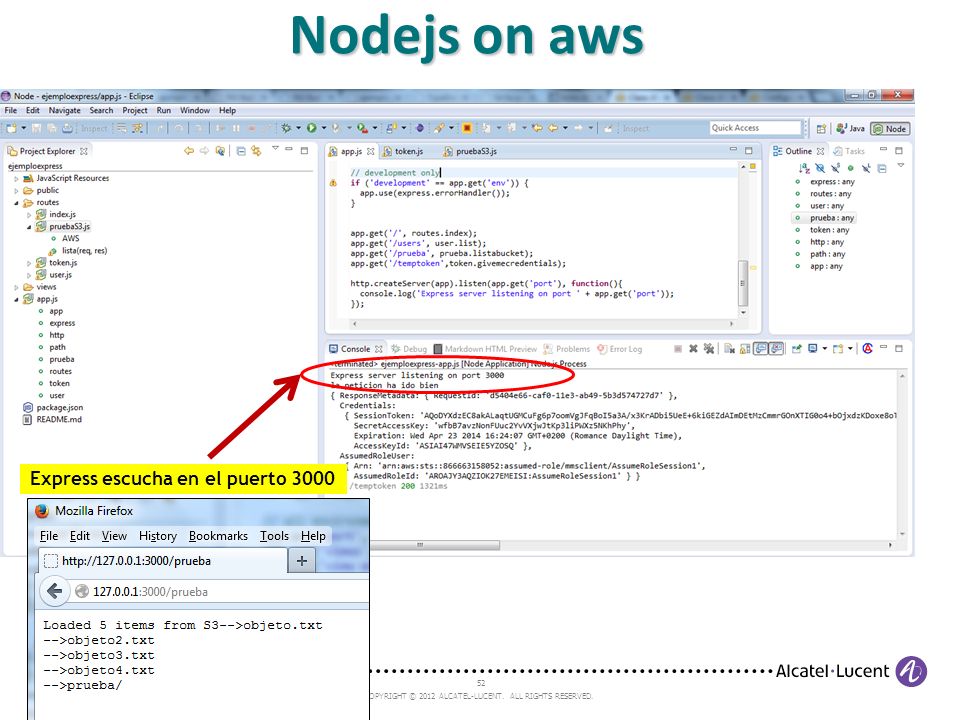Open the Error Log tab
The width and height of the screenshot is (960, 720).
coord(620,349)
